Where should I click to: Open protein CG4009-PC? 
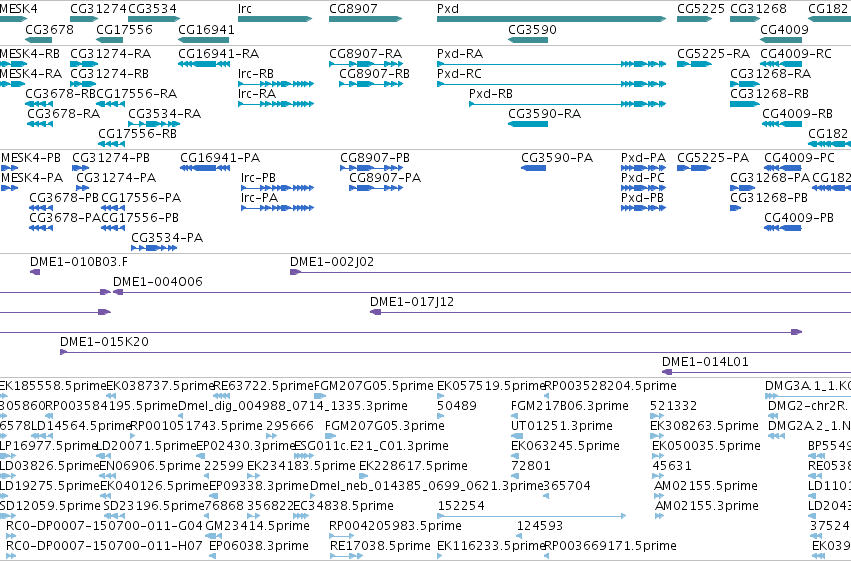799,158
